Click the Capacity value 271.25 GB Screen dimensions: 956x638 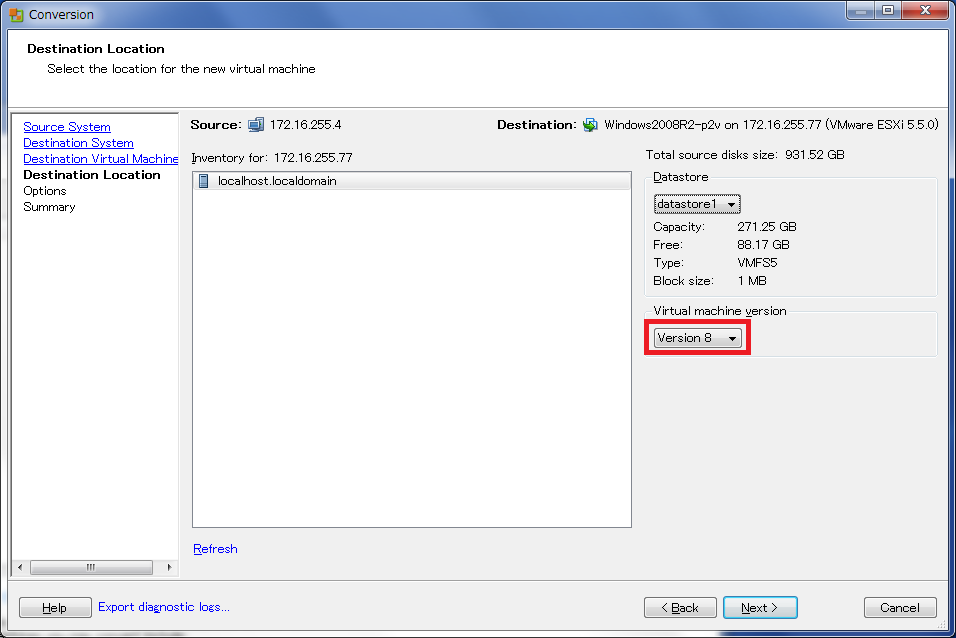coord(767,227)
